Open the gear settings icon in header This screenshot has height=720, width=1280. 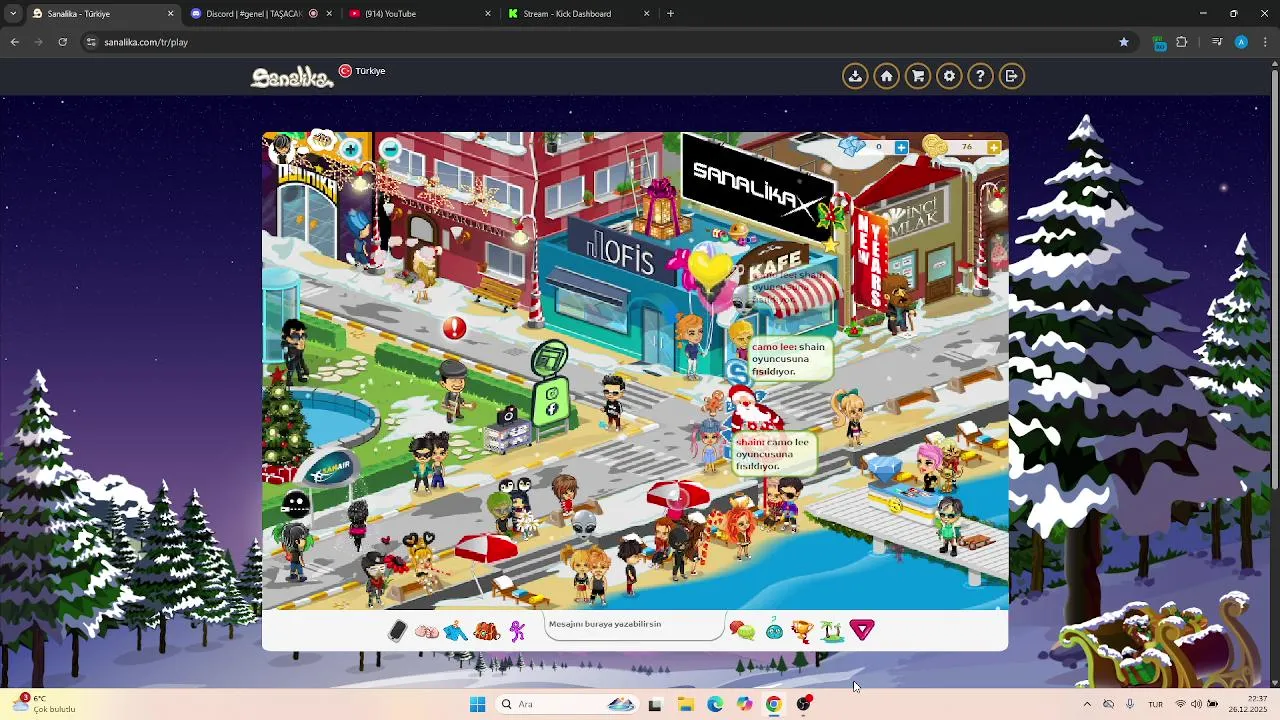[x=949, y=76]
